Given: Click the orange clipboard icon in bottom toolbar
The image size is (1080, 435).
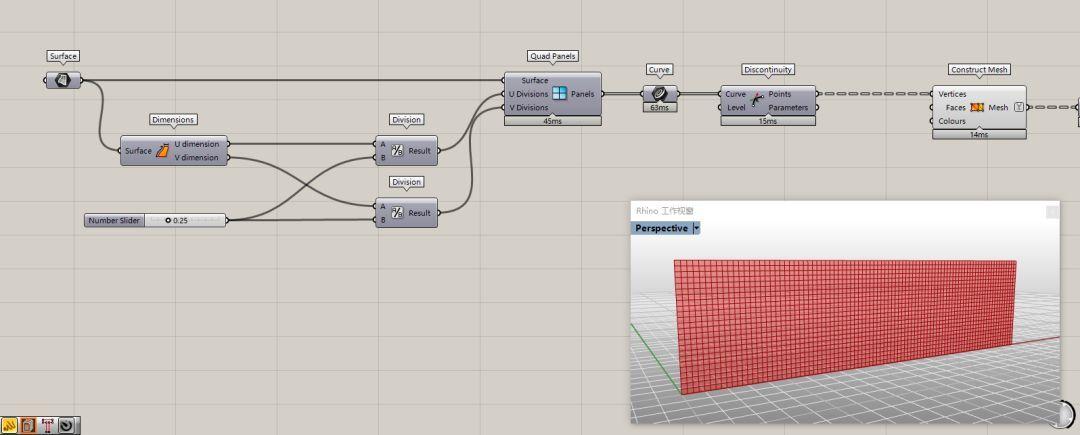Looking at the screenshot, I should pyautogui.click(x=28, y=425).
